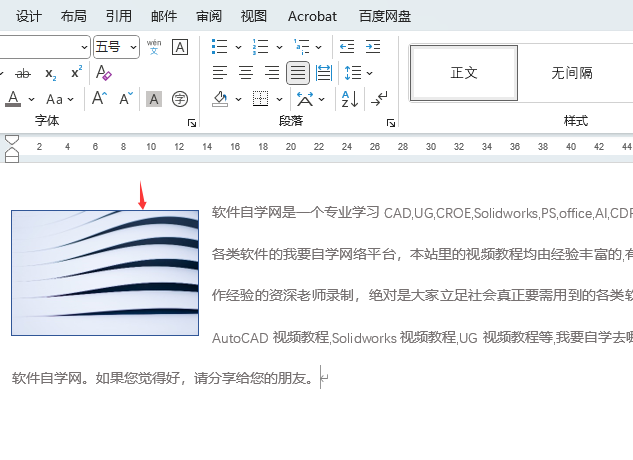Click the first line indent ruler marker
This screenshot has height=460, width=633.
point(12,140)
